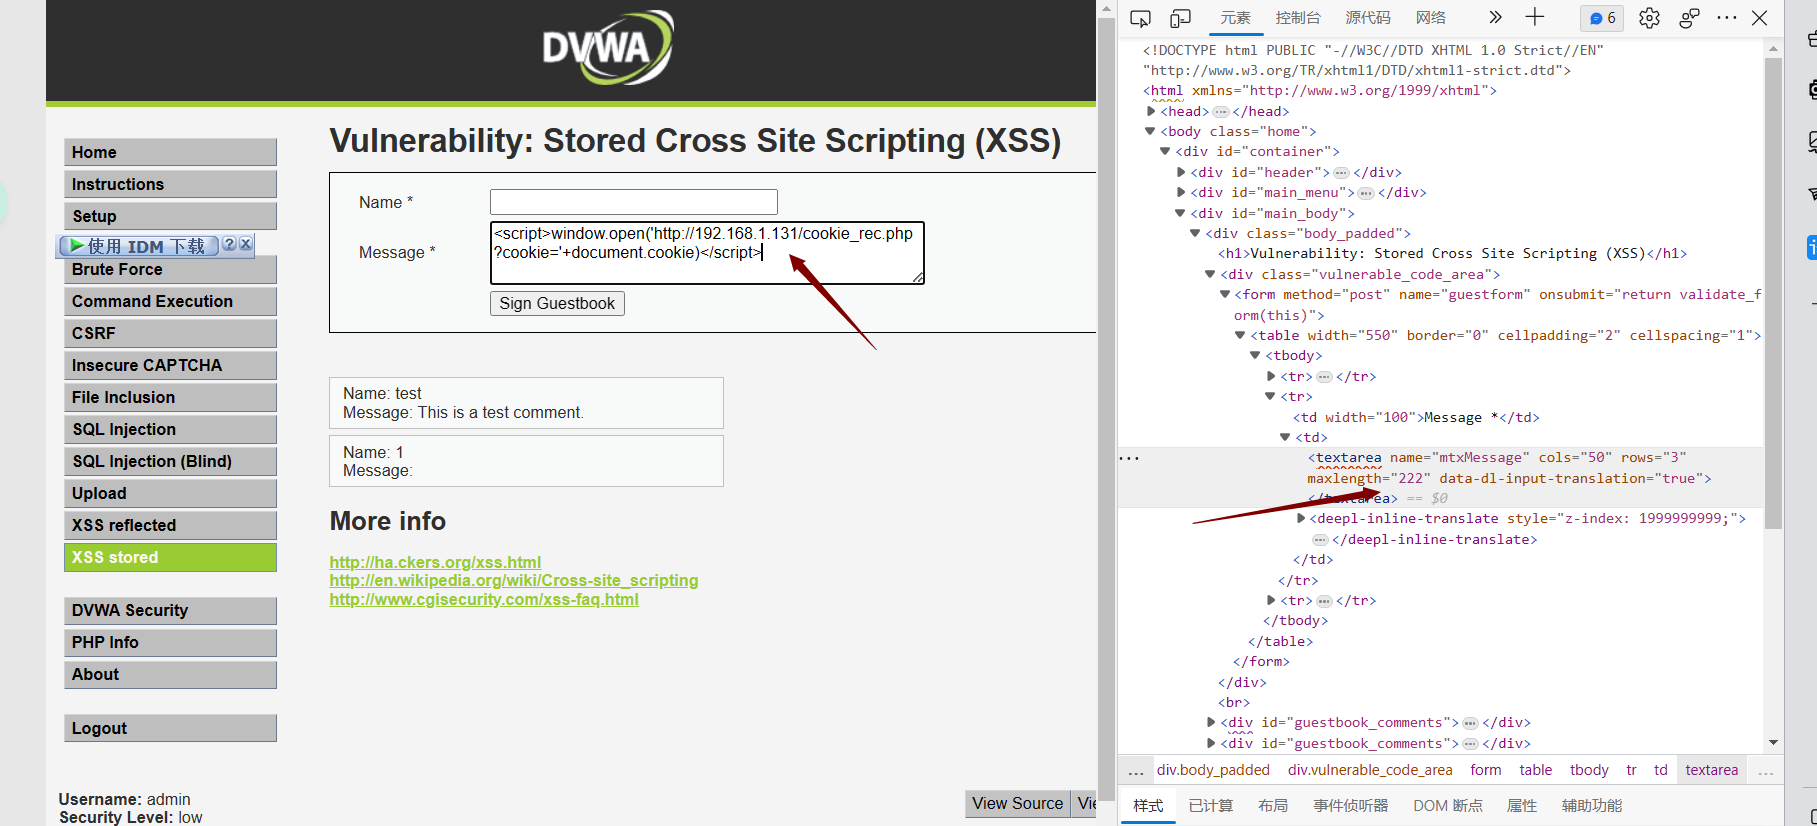
Task: Toggle device emulation icon in DevTools
Action: [1181, 18]
